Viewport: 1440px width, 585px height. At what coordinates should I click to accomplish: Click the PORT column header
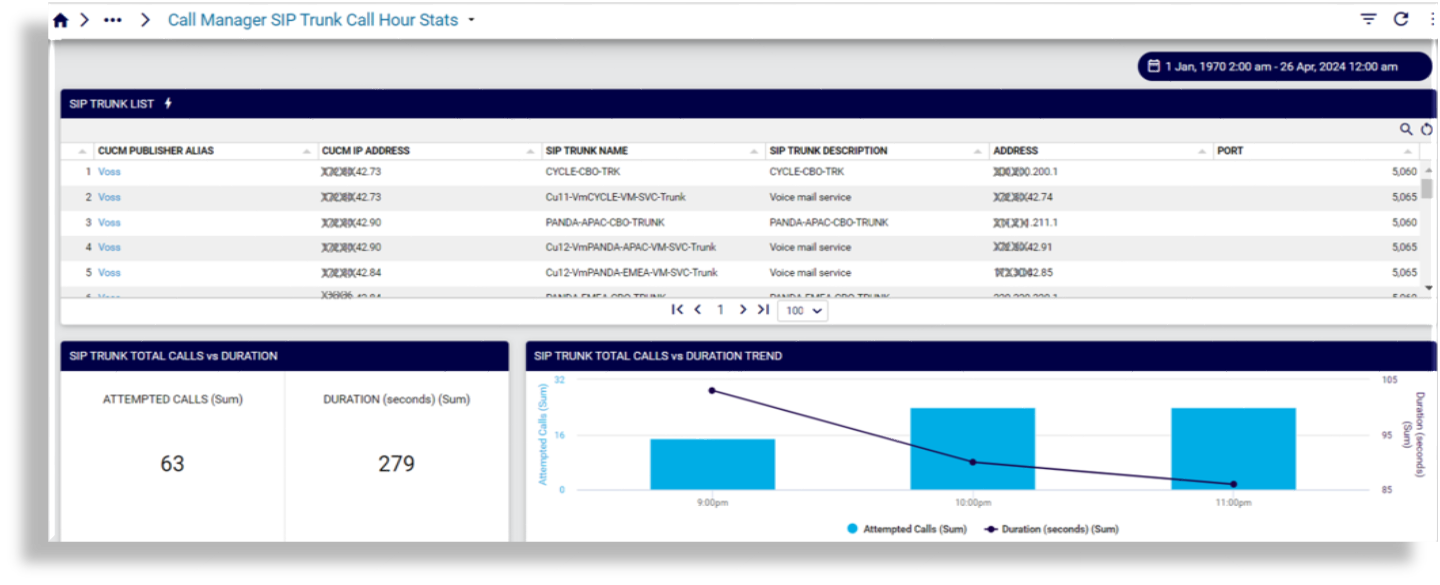(1229, 150)
